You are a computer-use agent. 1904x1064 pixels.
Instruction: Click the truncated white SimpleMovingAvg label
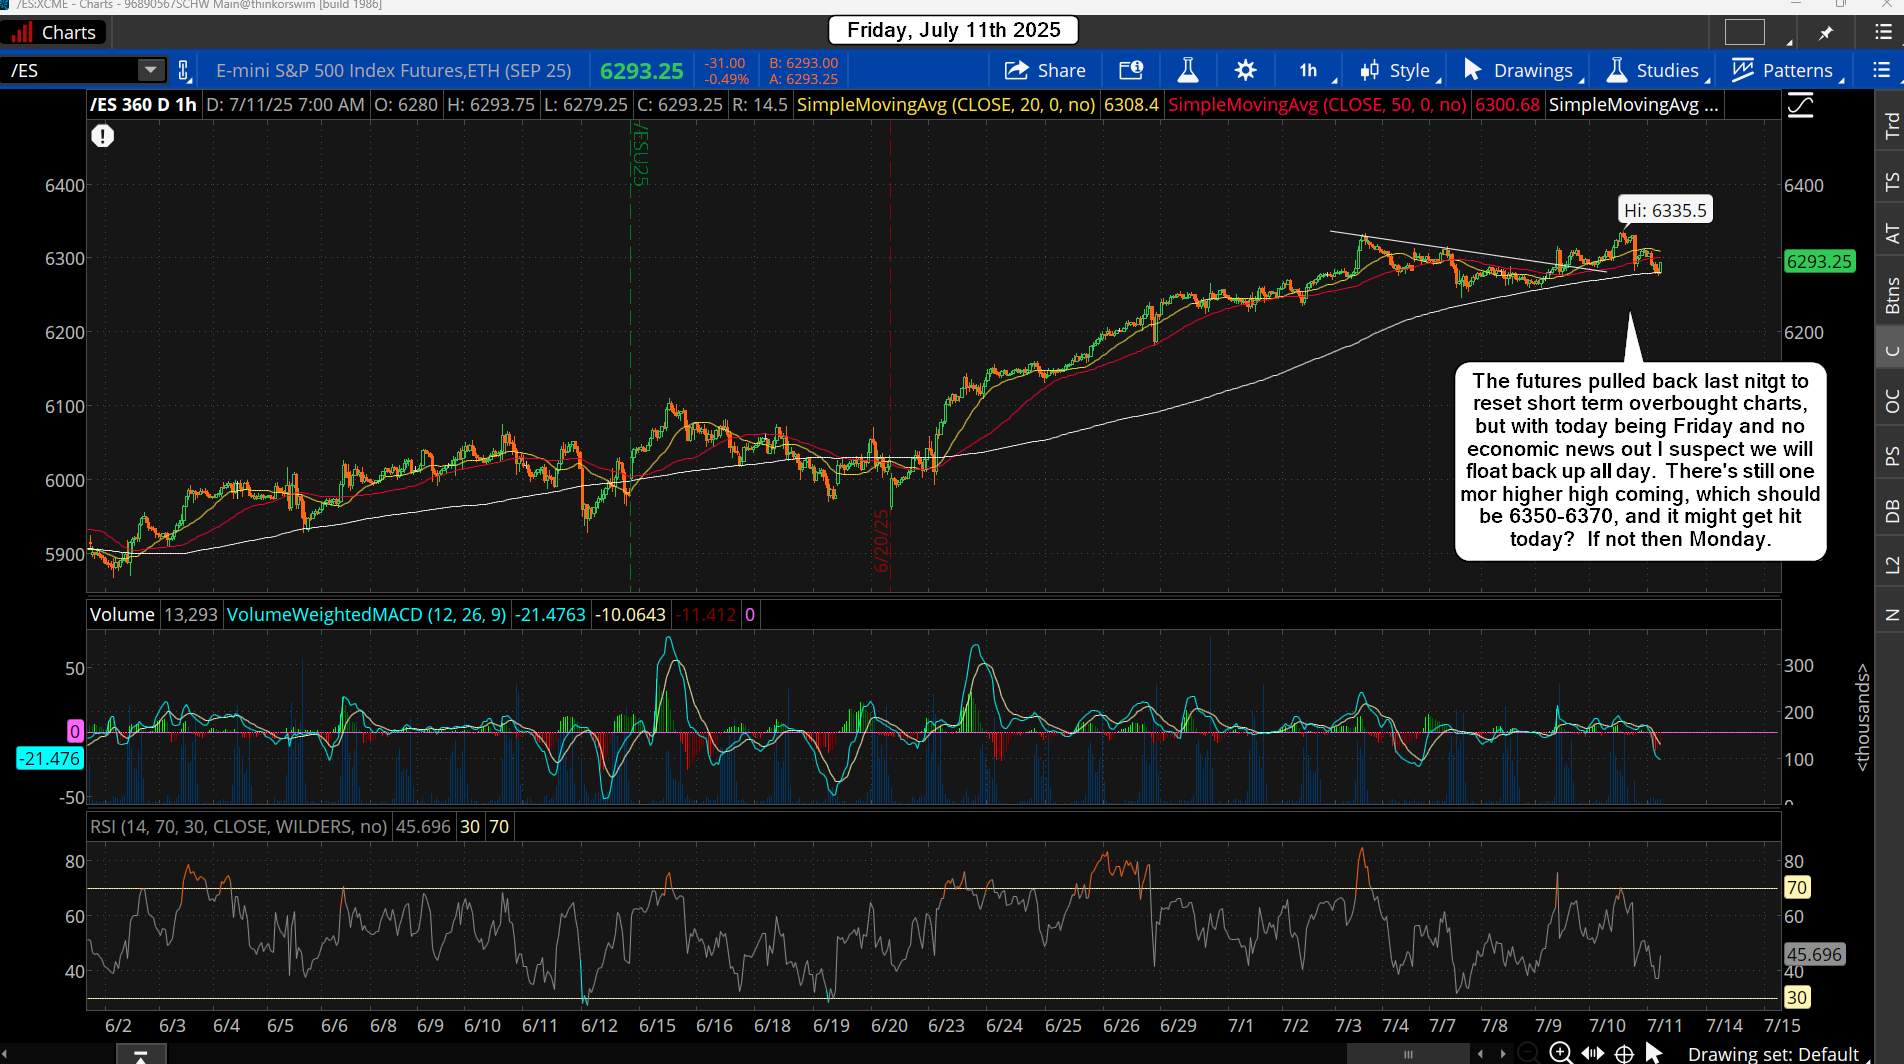[1633, 104]
